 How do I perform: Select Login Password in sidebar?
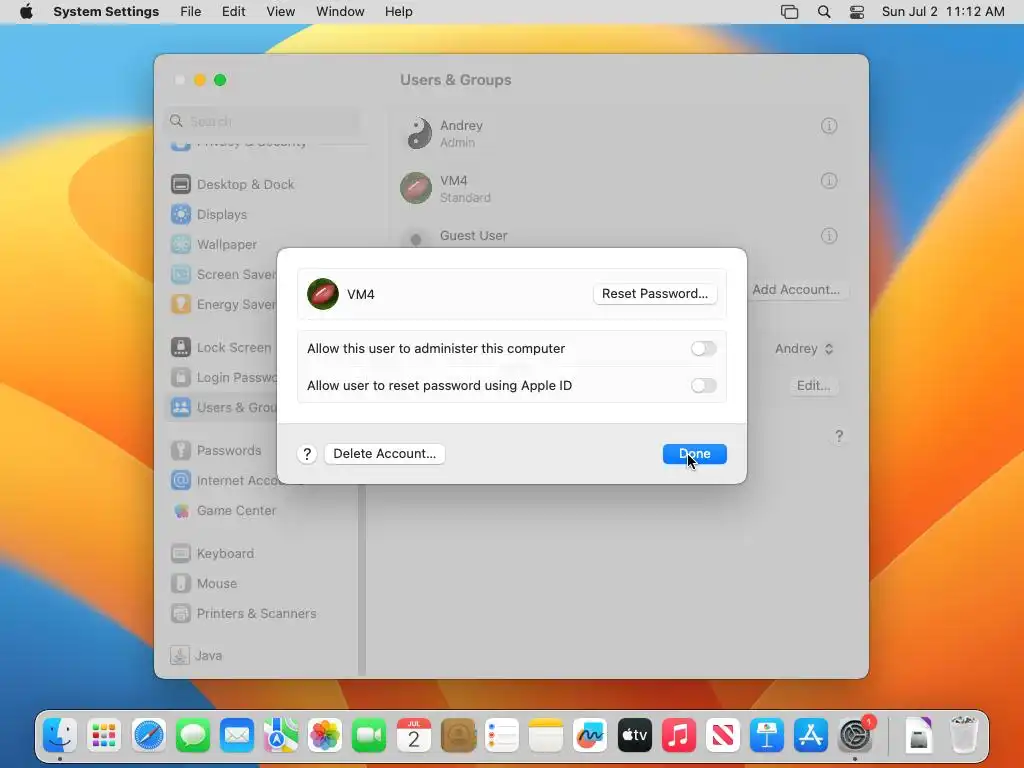tap(222, 378)
